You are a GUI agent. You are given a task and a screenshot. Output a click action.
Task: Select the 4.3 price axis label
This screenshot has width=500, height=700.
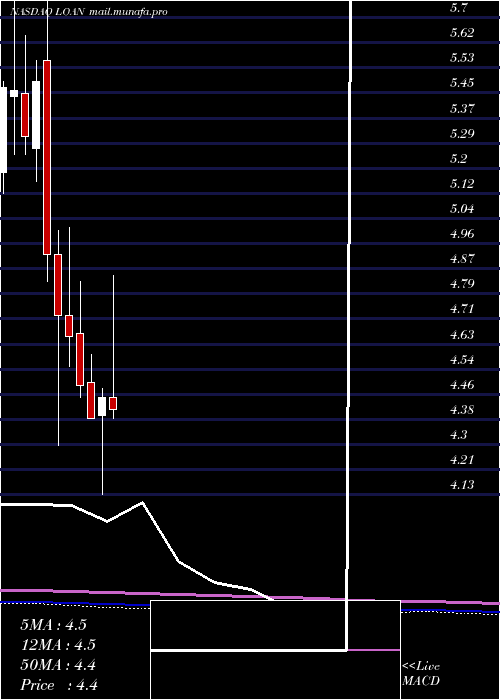point(459,434)
